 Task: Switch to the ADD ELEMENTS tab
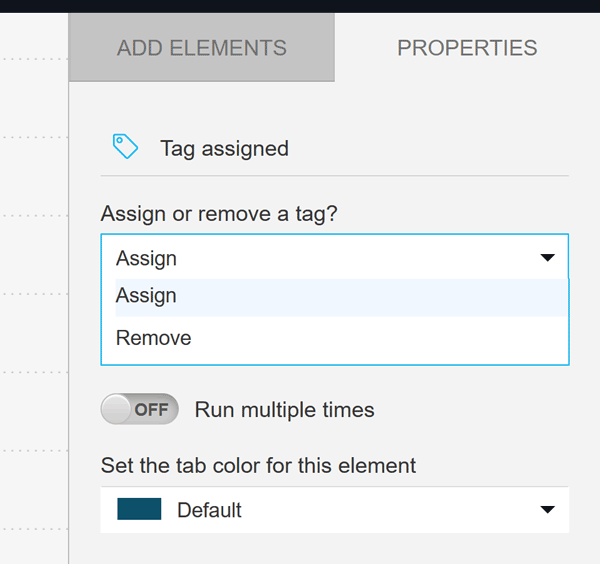pyautogui.click(x=201, y=48)
